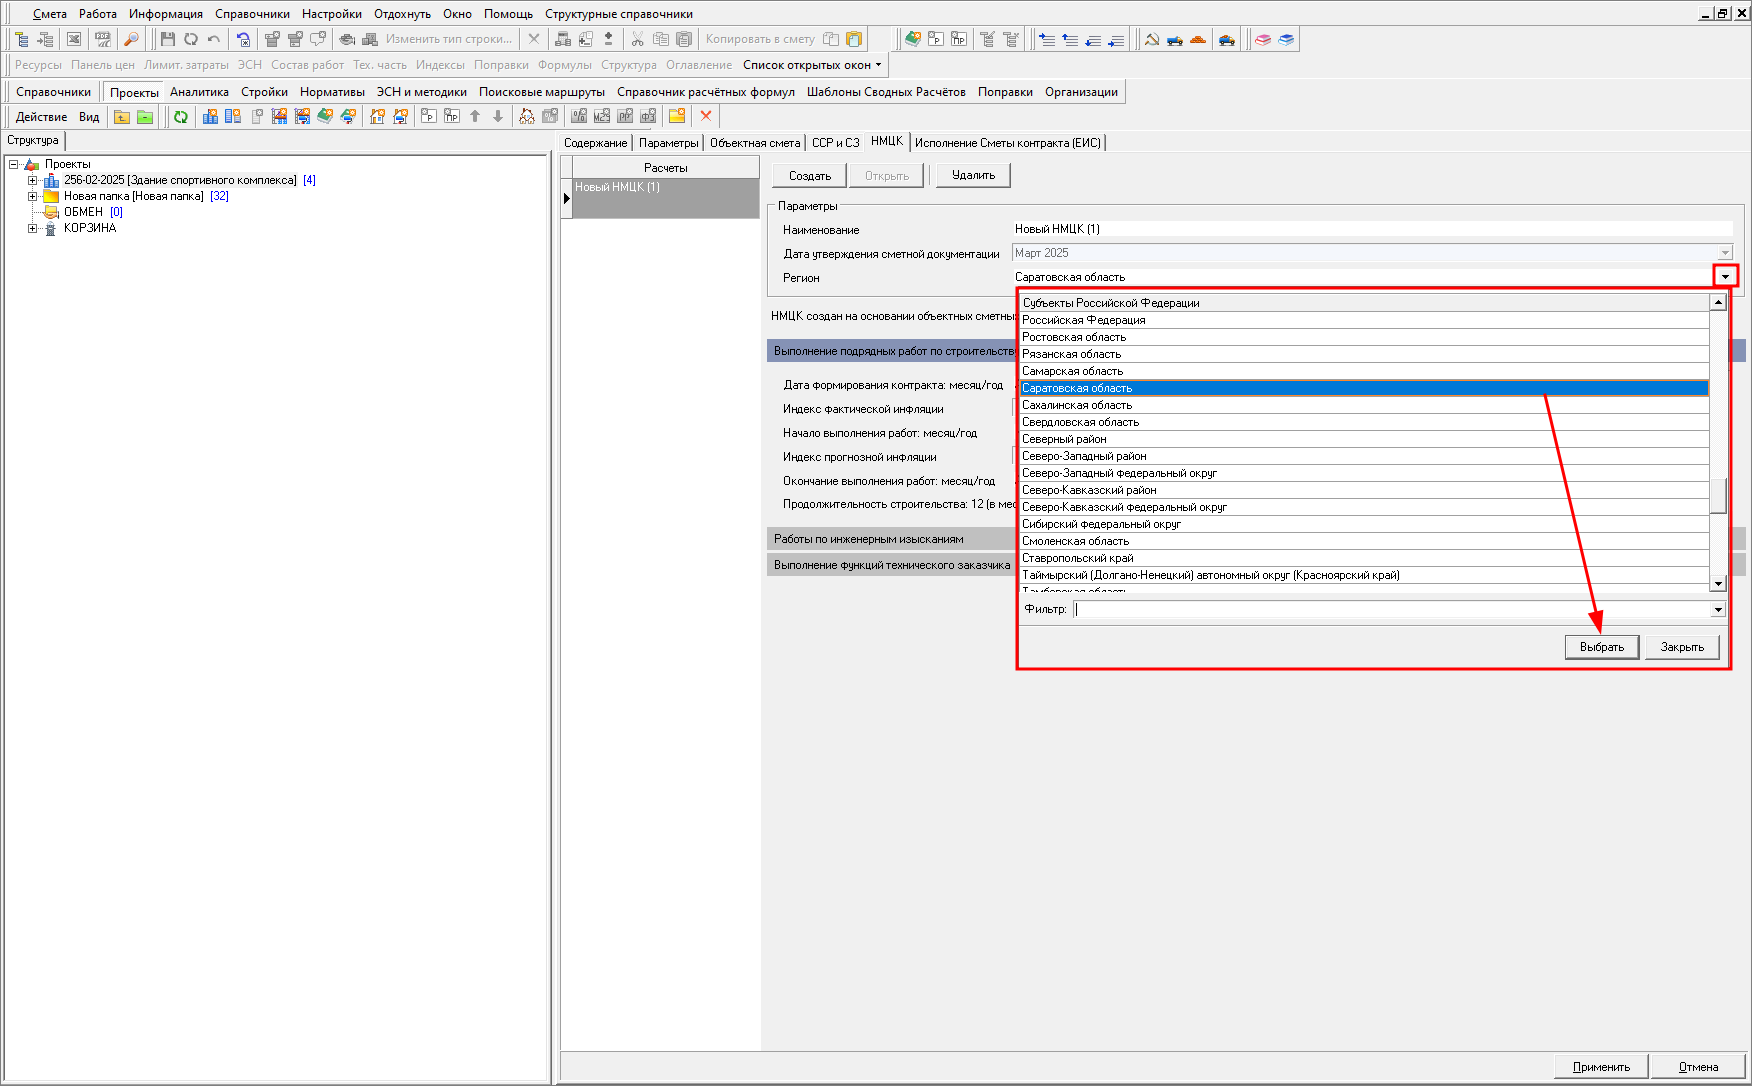Select the hammer and sickle labor icon

click(x=1152, y=39)
